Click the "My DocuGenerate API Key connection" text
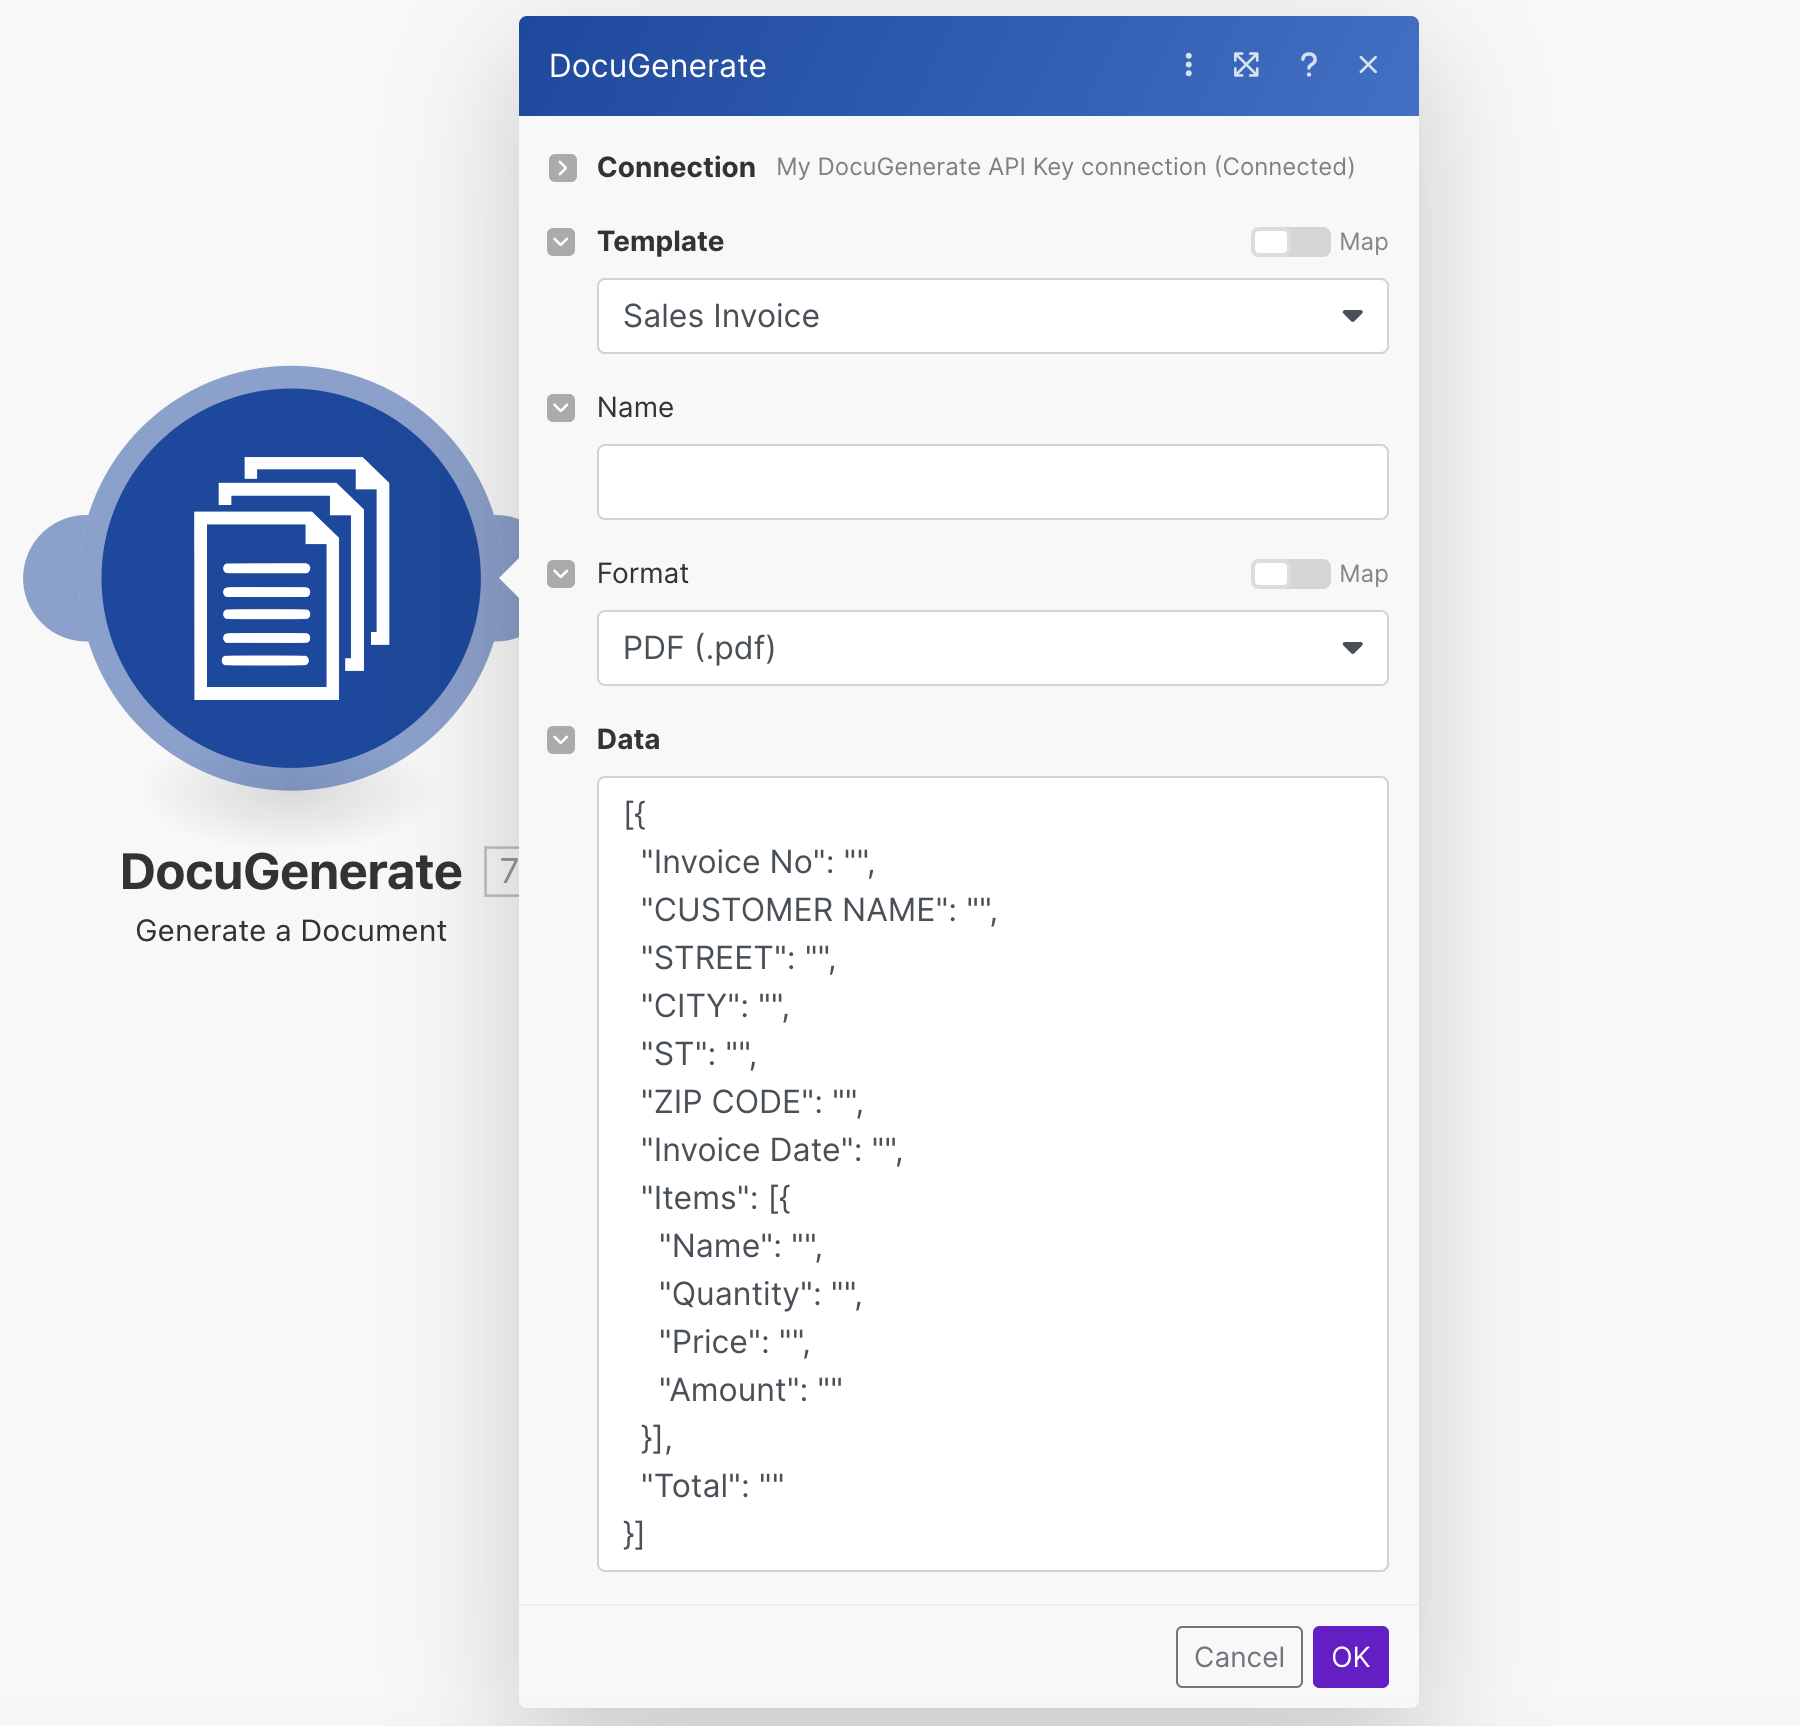 click(x=992, y=167)
